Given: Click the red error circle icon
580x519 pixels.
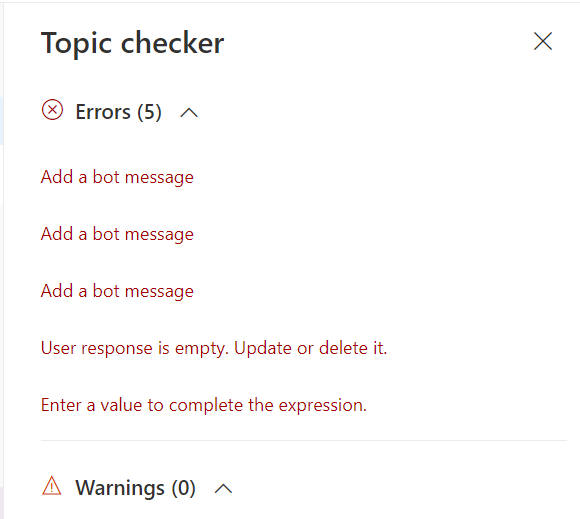Looking at the screenshot, I should (53, 110).
